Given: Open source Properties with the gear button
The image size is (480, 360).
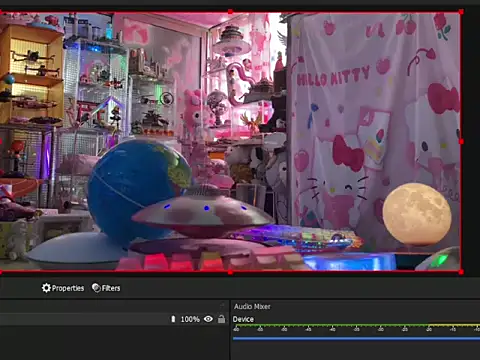Looking at the screenshot, I should tap(63, 288).
